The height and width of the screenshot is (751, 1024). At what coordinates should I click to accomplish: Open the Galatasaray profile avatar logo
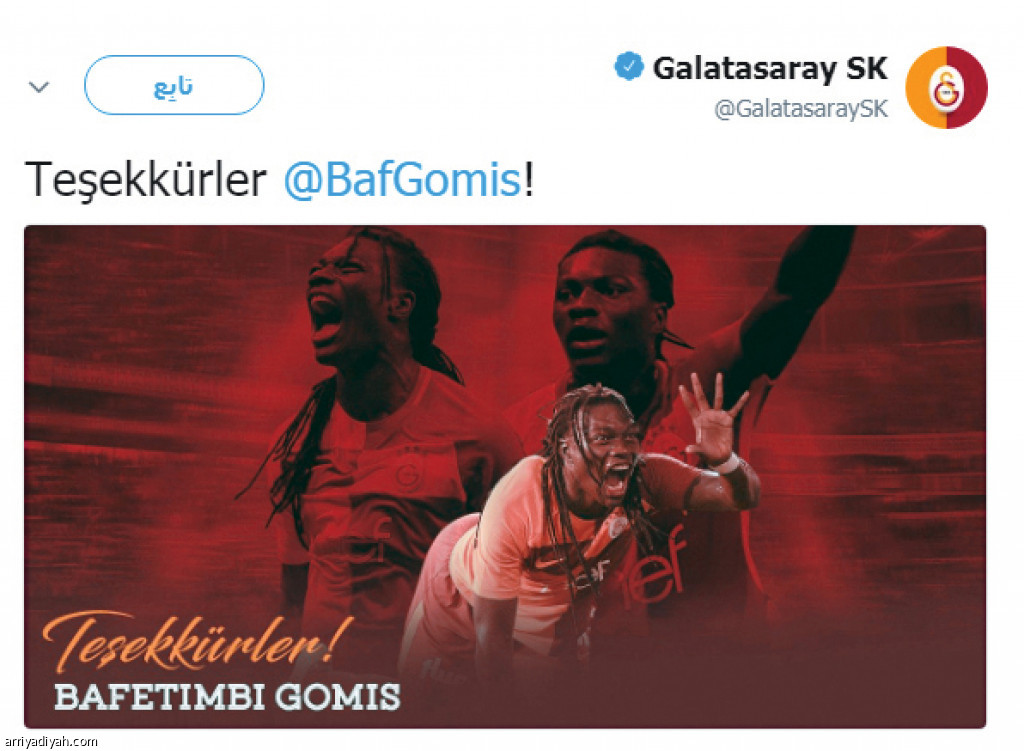click(x=946, y=88)
